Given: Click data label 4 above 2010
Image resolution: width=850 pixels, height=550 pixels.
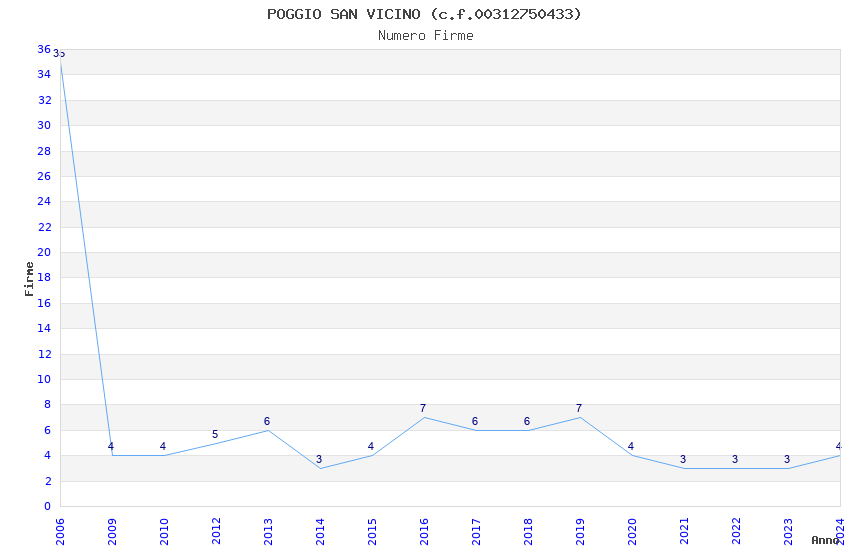Looking at the screenshot, I should 163,446.
